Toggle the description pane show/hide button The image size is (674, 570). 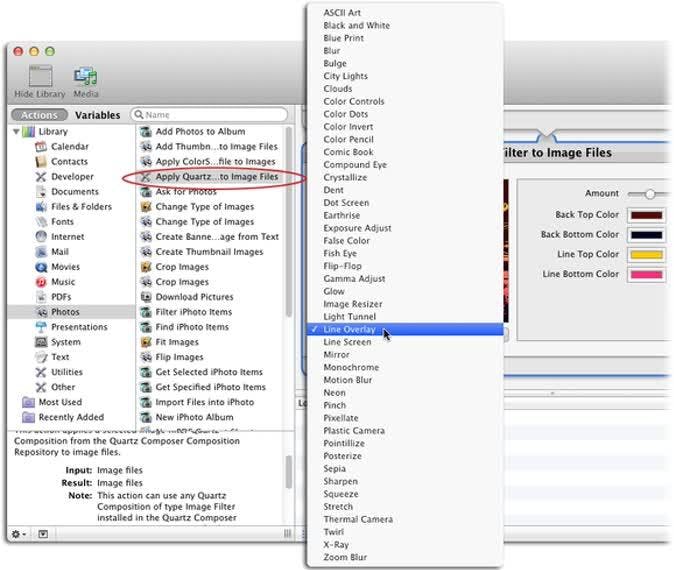point(43,534)
